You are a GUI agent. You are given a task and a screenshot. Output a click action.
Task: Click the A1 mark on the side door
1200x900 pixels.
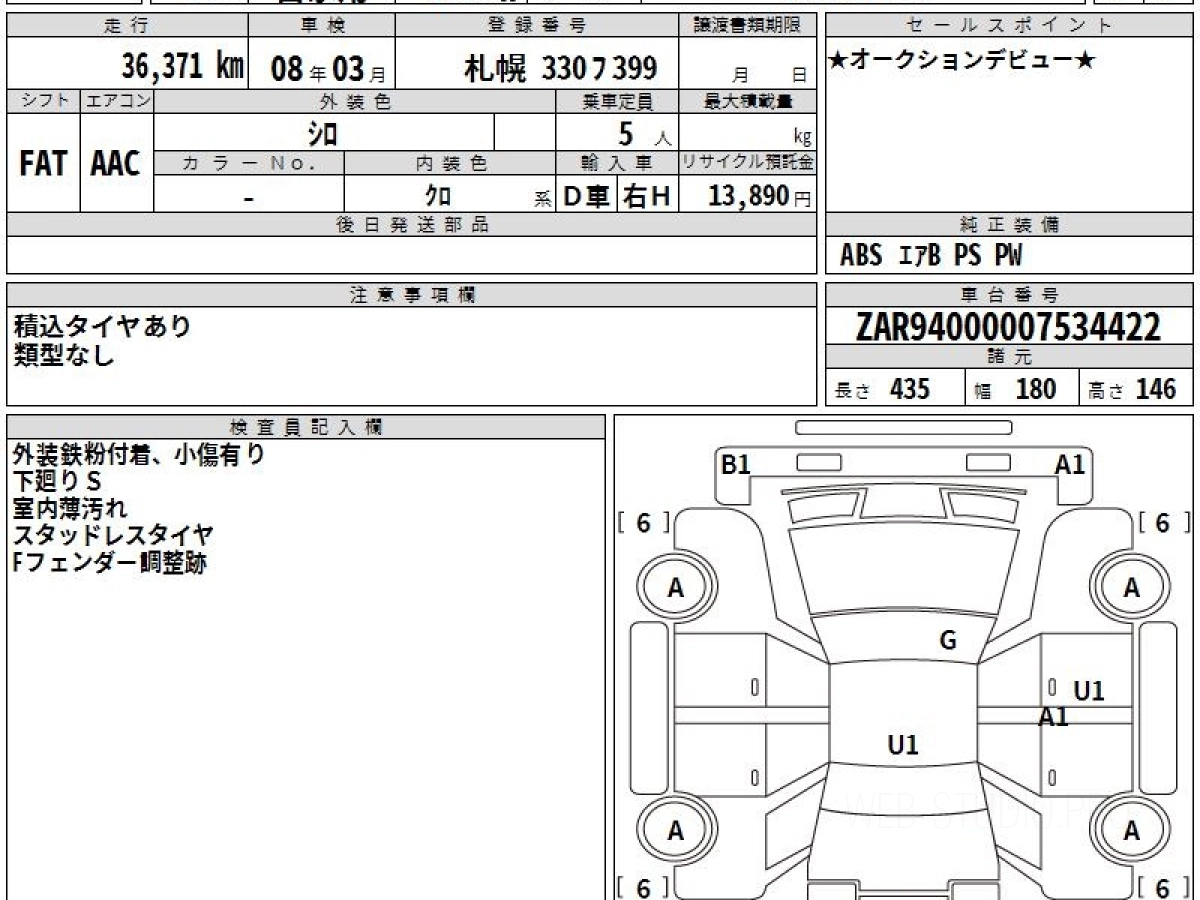(x=1053, y=717)
